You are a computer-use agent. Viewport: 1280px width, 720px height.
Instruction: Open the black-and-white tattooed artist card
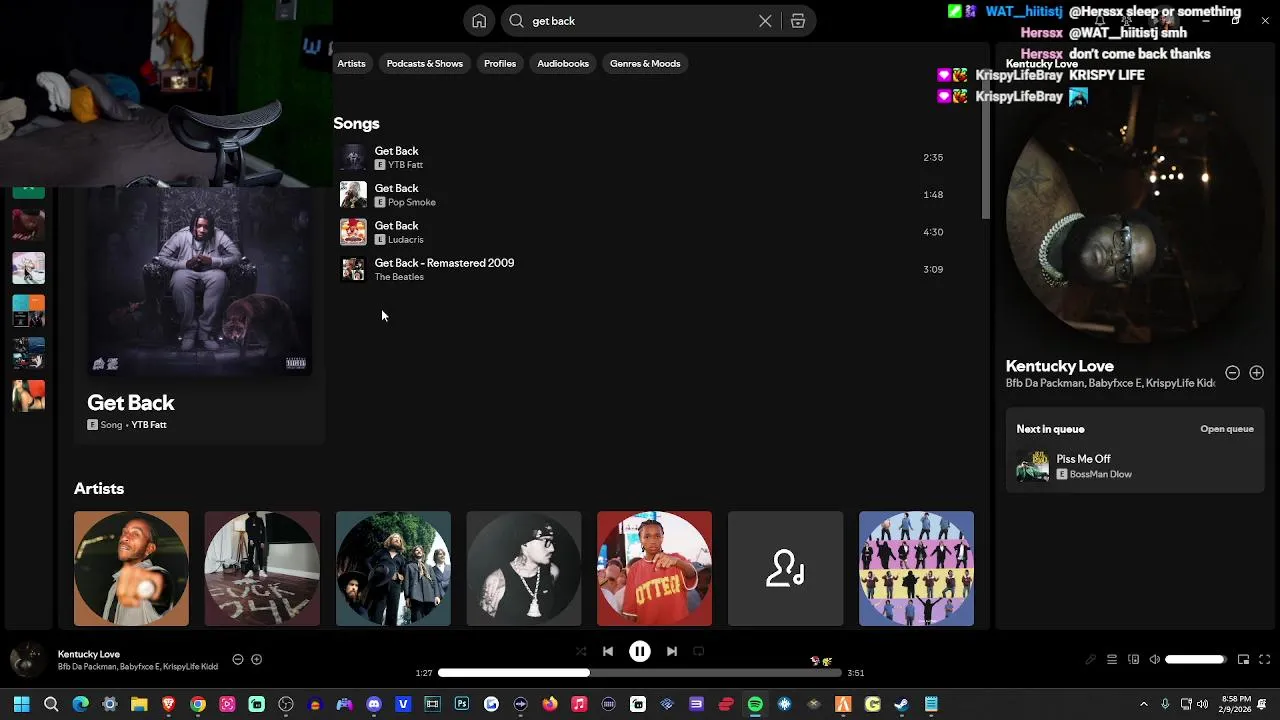tap(524, 569)
